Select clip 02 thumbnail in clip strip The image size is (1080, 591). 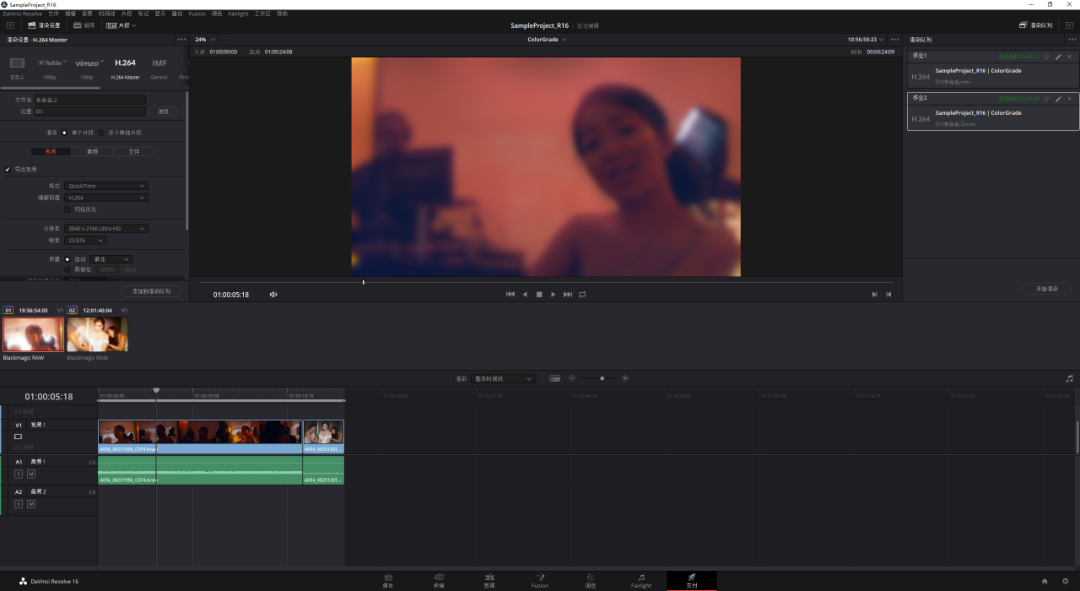[x=97, y=334]
